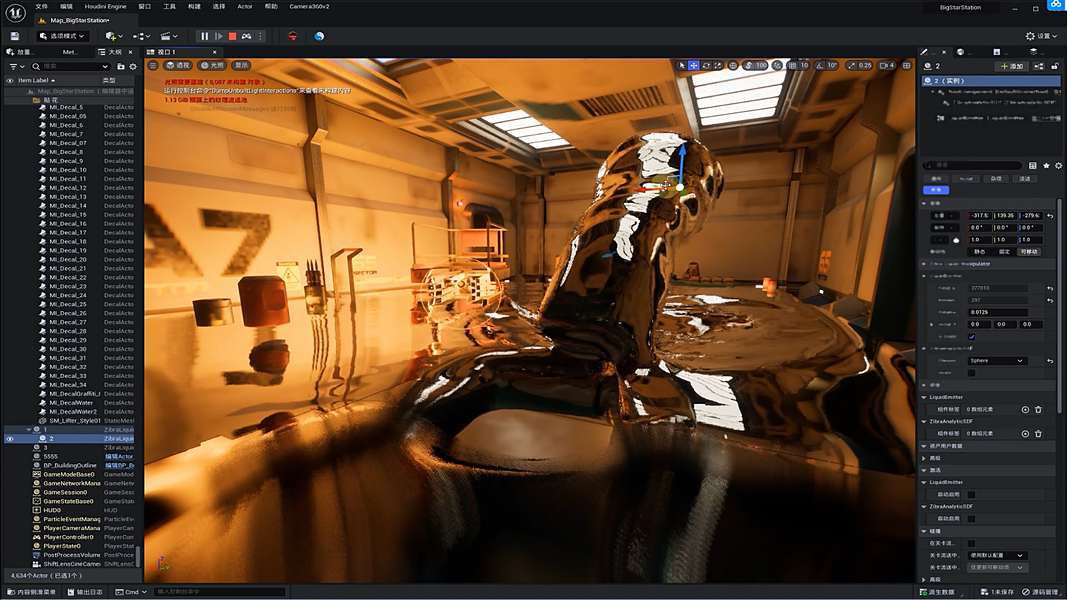Open the 光照 lit view mode button
The width and height of the screenshot is (1067, 600).
[x=212, y=65]
